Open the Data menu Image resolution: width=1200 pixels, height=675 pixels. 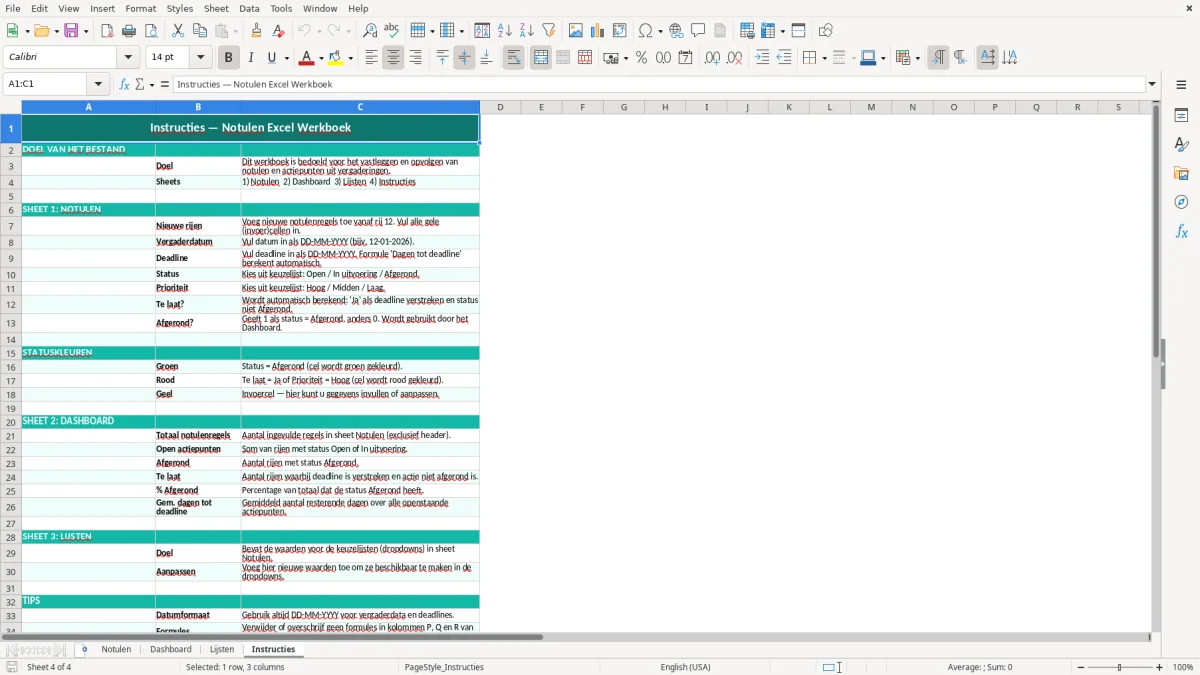pyautogui.click(x=249, y=8)
